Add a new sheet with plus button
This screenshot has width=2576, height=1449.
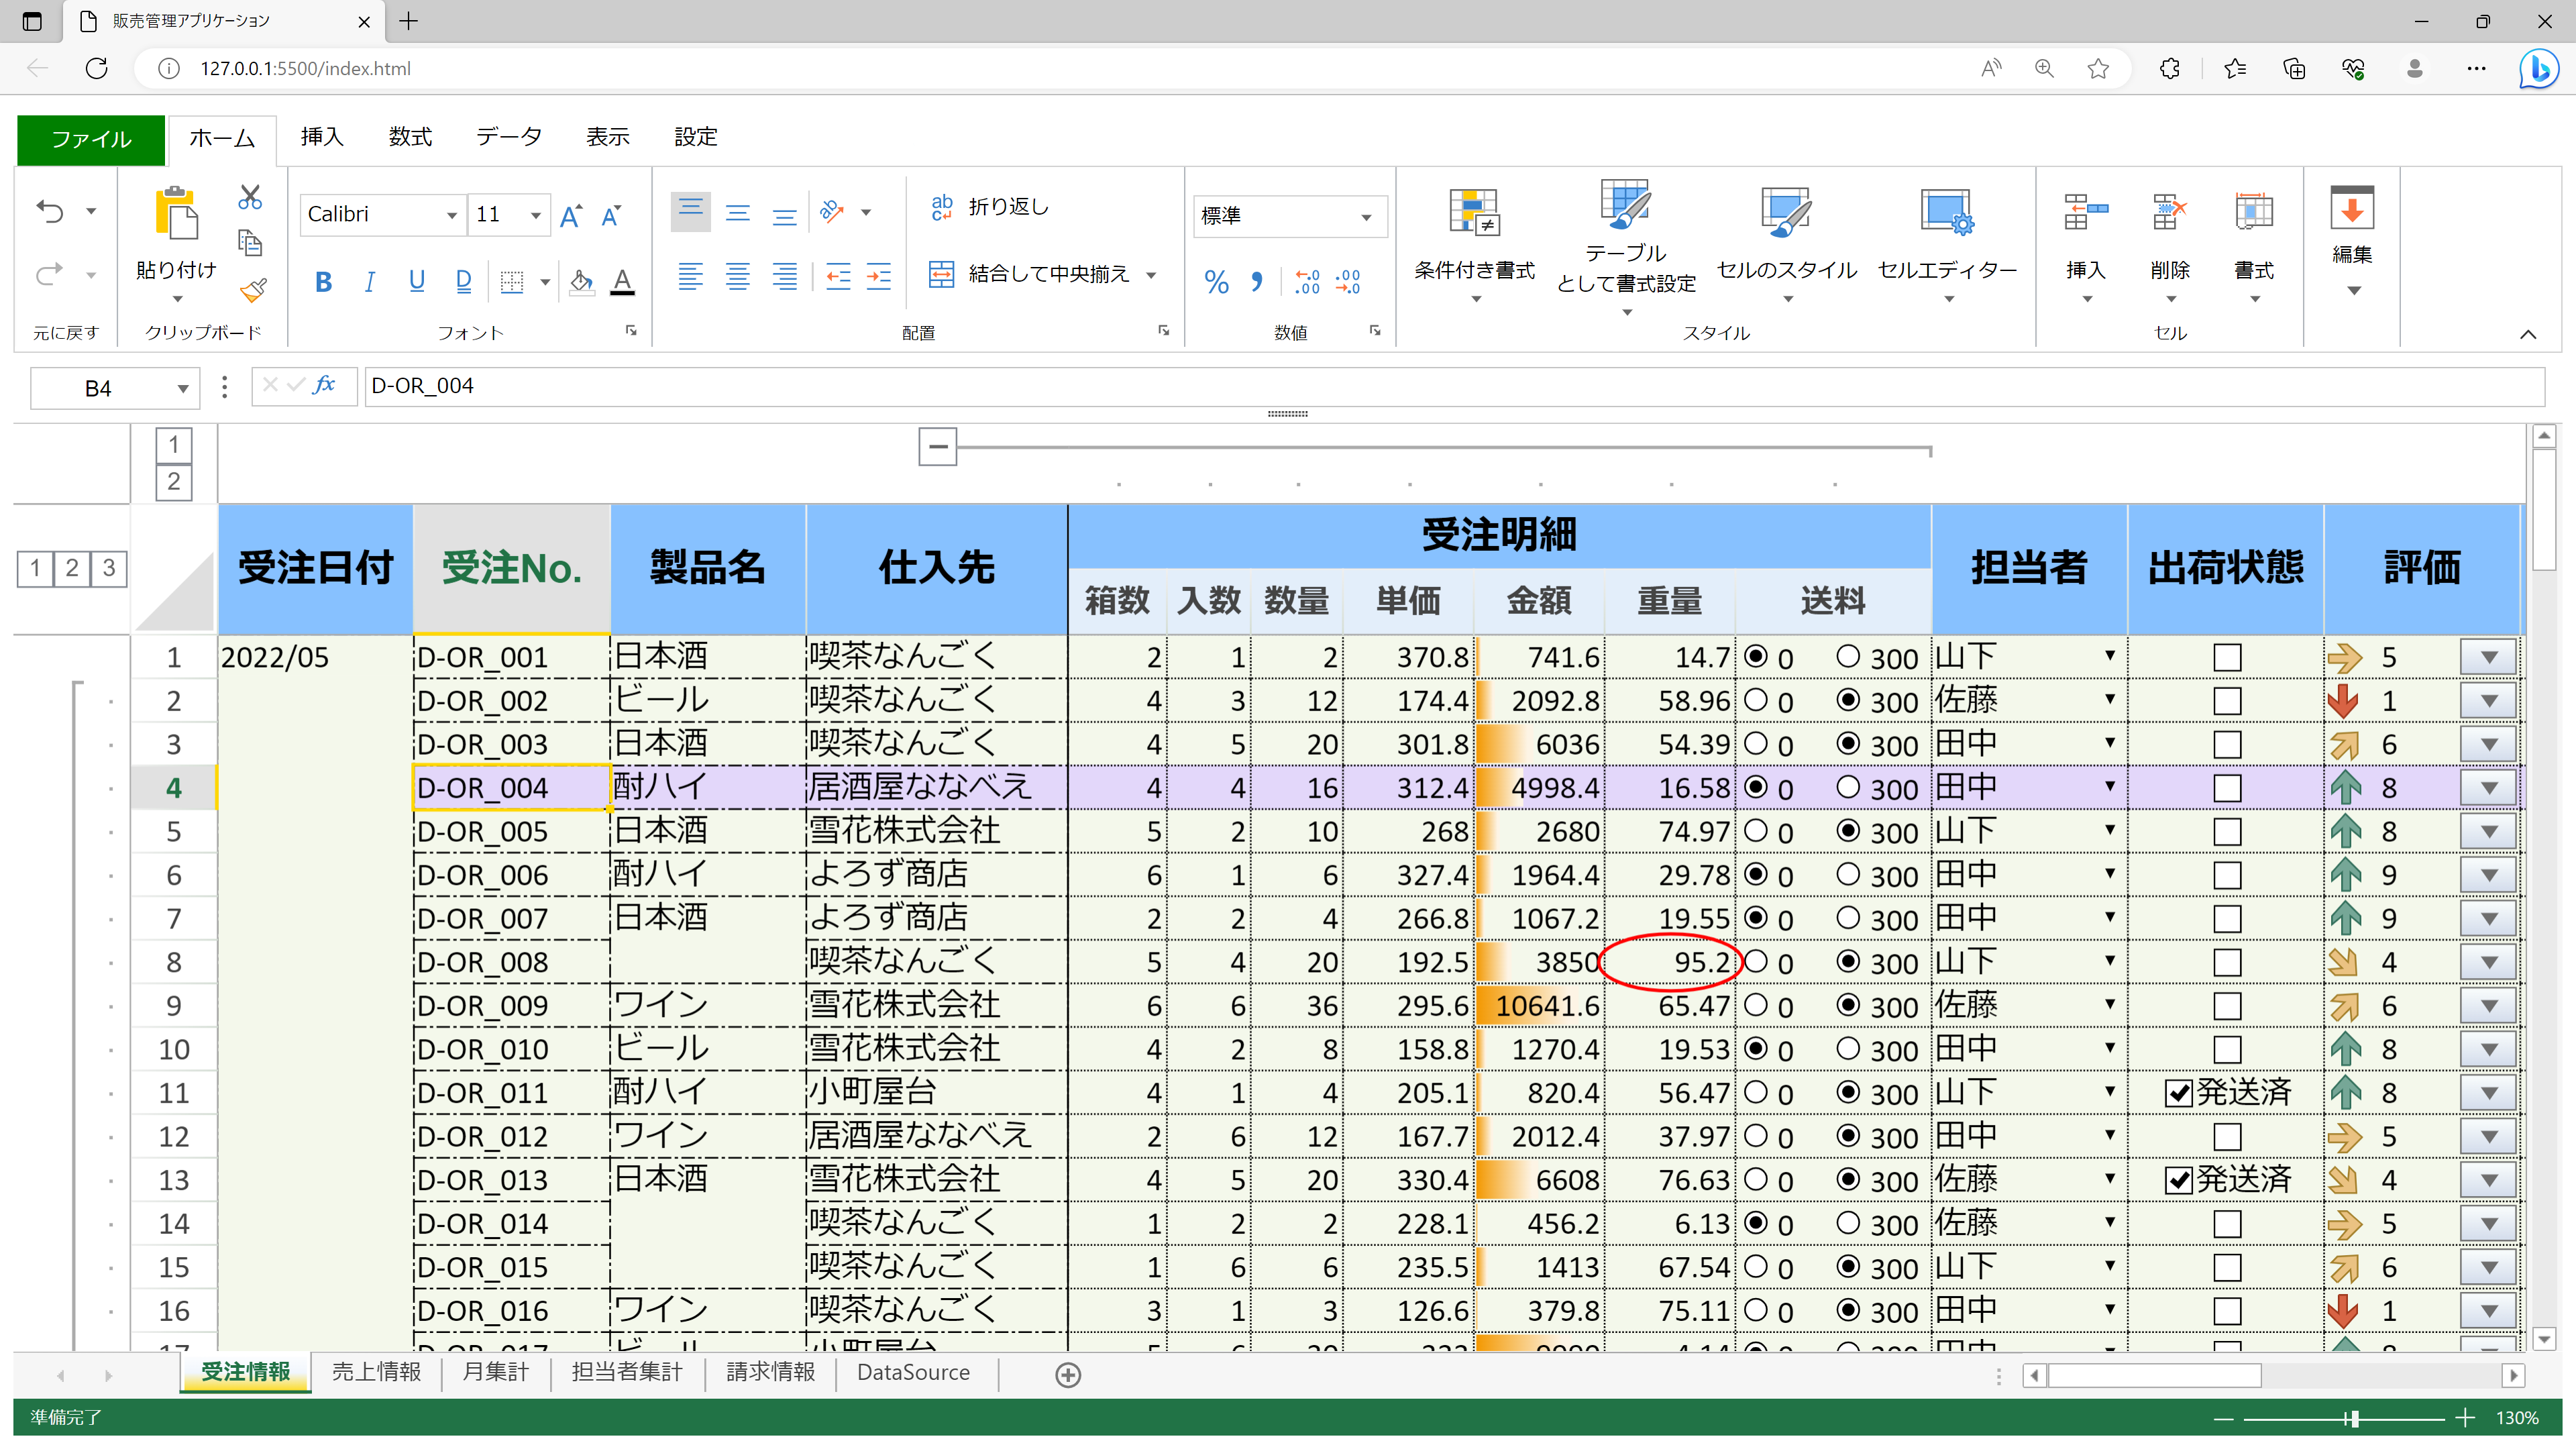click(x=1068, y=1375)
